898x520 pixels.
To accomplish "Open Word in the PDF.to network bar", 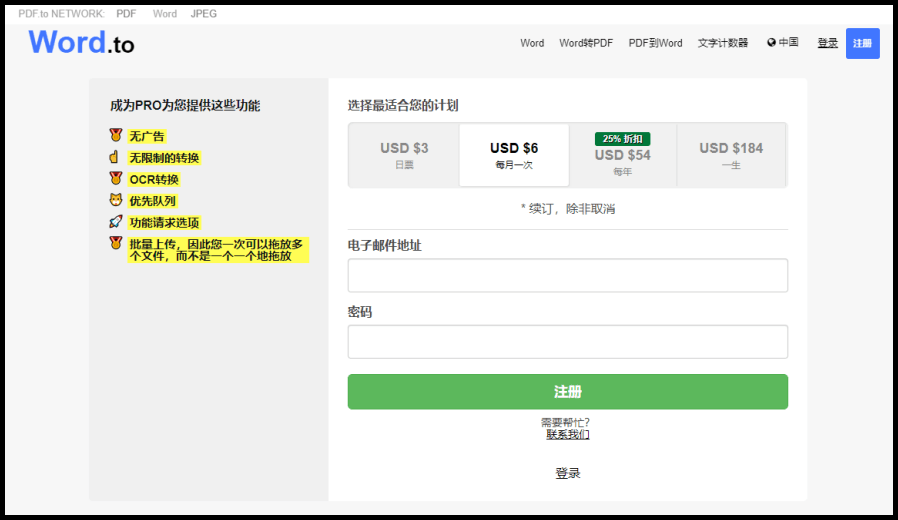I will coord(164,14).
